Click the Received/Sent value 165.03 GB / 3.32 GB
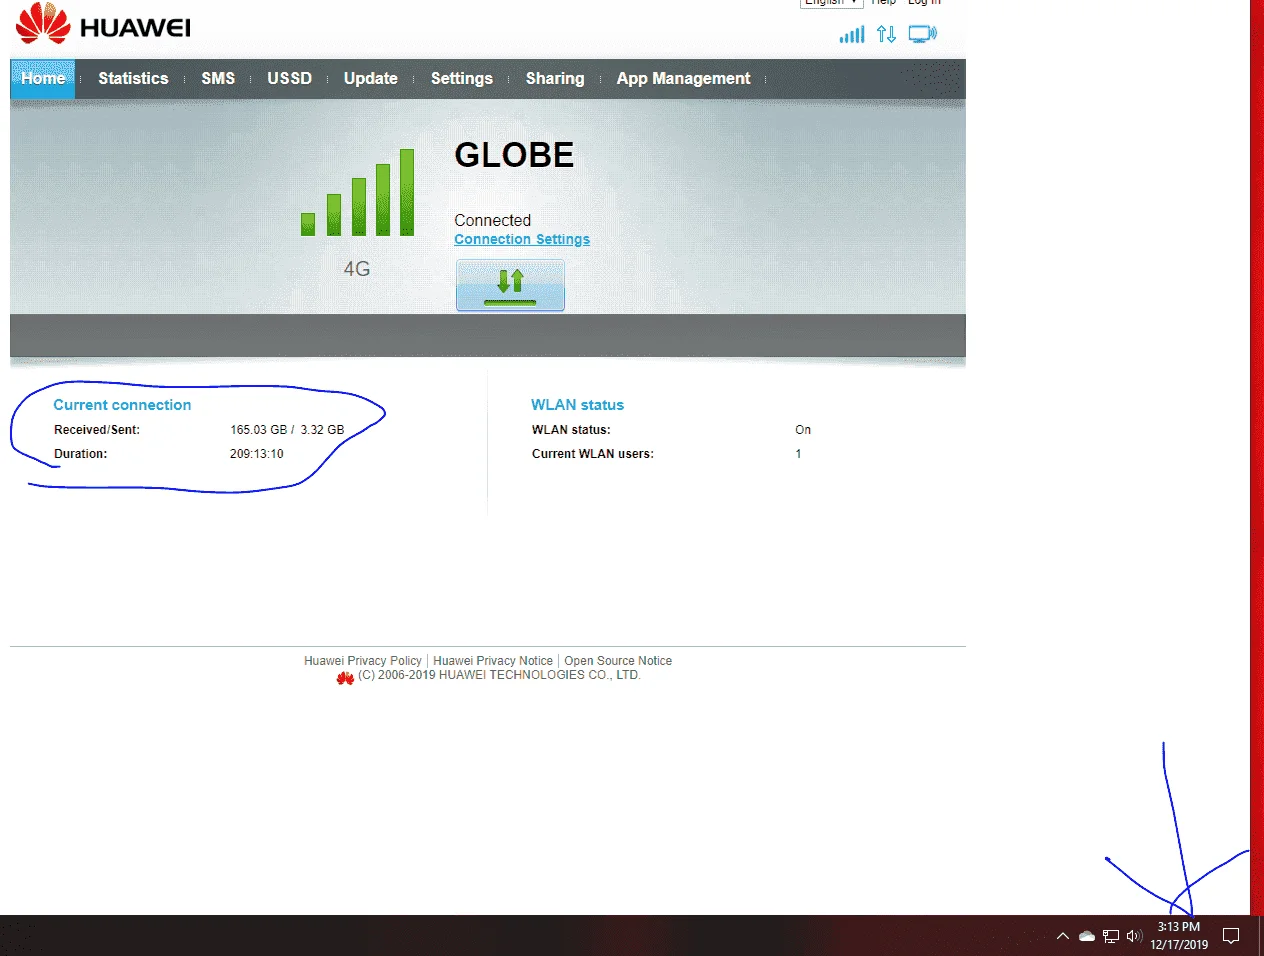Screen dimensions: 1264x956 click(287, 430)
